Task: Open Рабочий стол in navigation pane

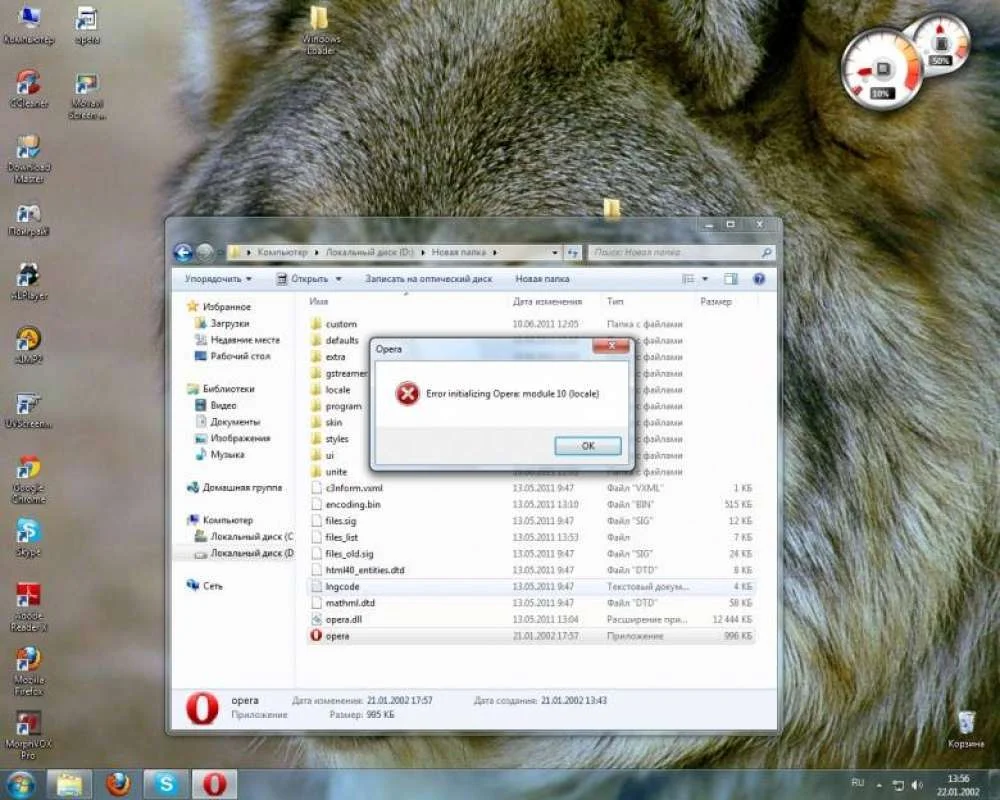Action: pos(240,356)
